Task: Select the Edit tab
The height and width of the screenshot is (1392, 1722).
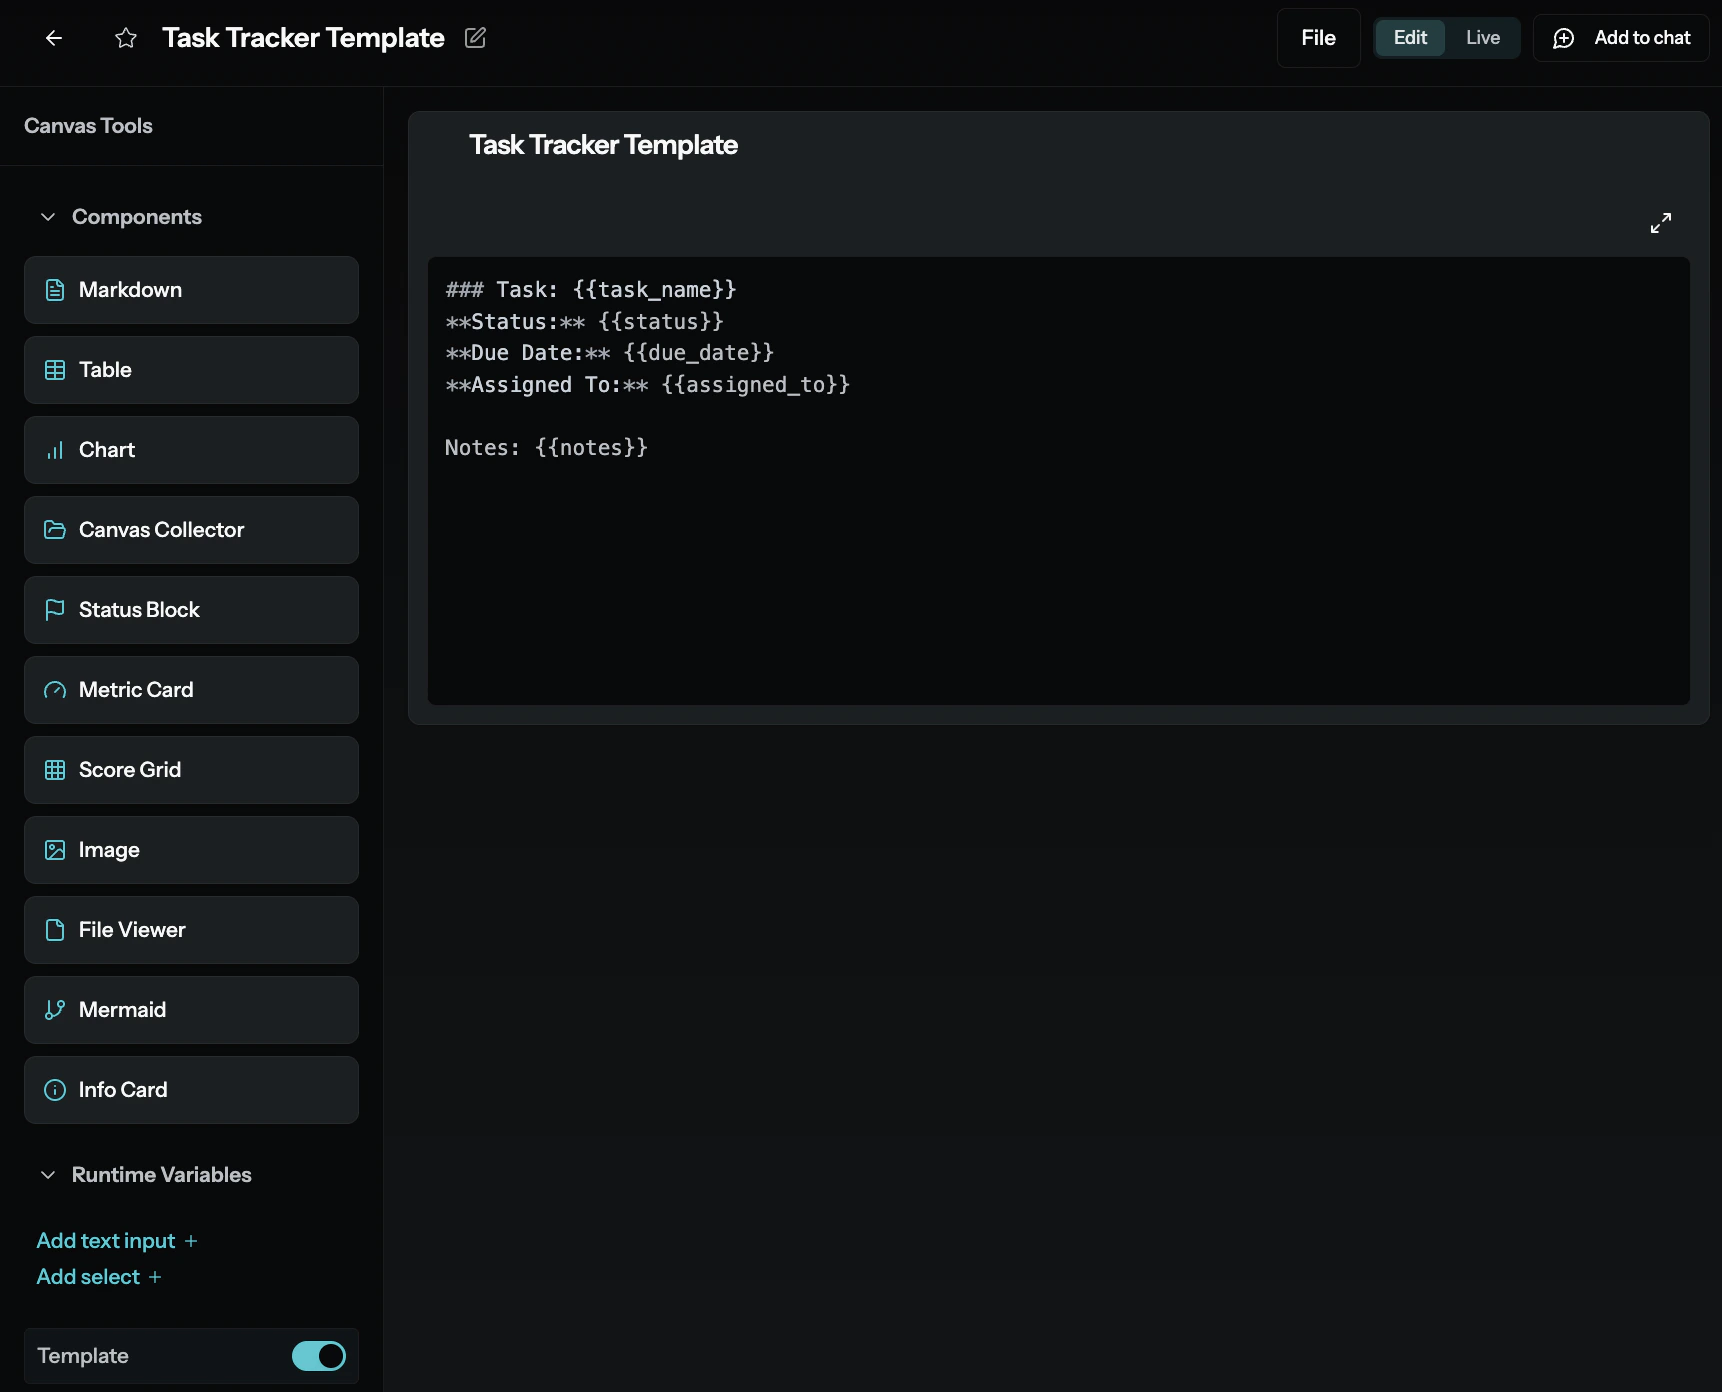Action: [1410, 37]
